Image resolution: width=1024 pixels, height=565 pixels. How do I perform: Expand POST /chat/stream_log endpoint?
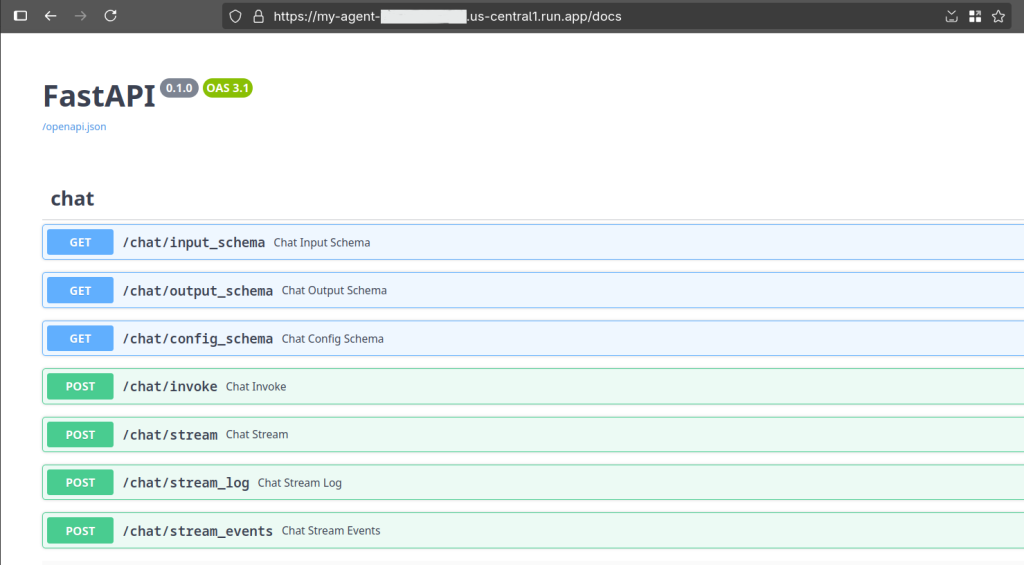pos(533,483)
